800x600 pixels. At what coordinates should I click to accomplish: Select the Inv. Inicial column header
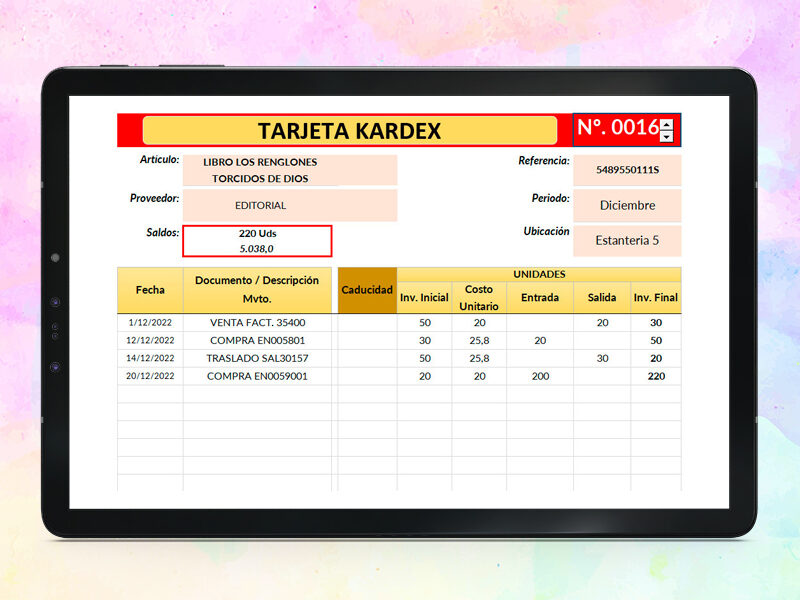(424, 297)
